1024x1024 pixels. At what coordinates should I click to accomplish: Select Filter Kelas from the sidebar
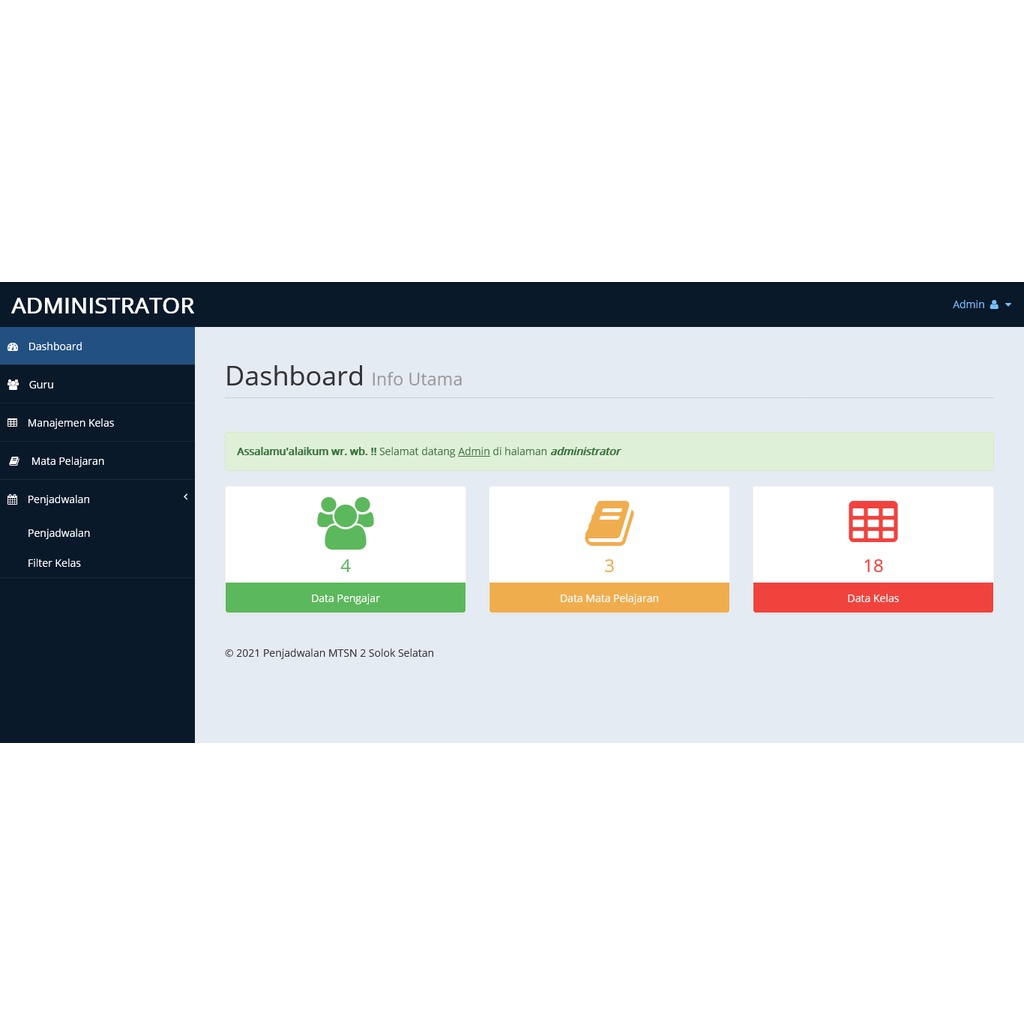pos(53,563)
